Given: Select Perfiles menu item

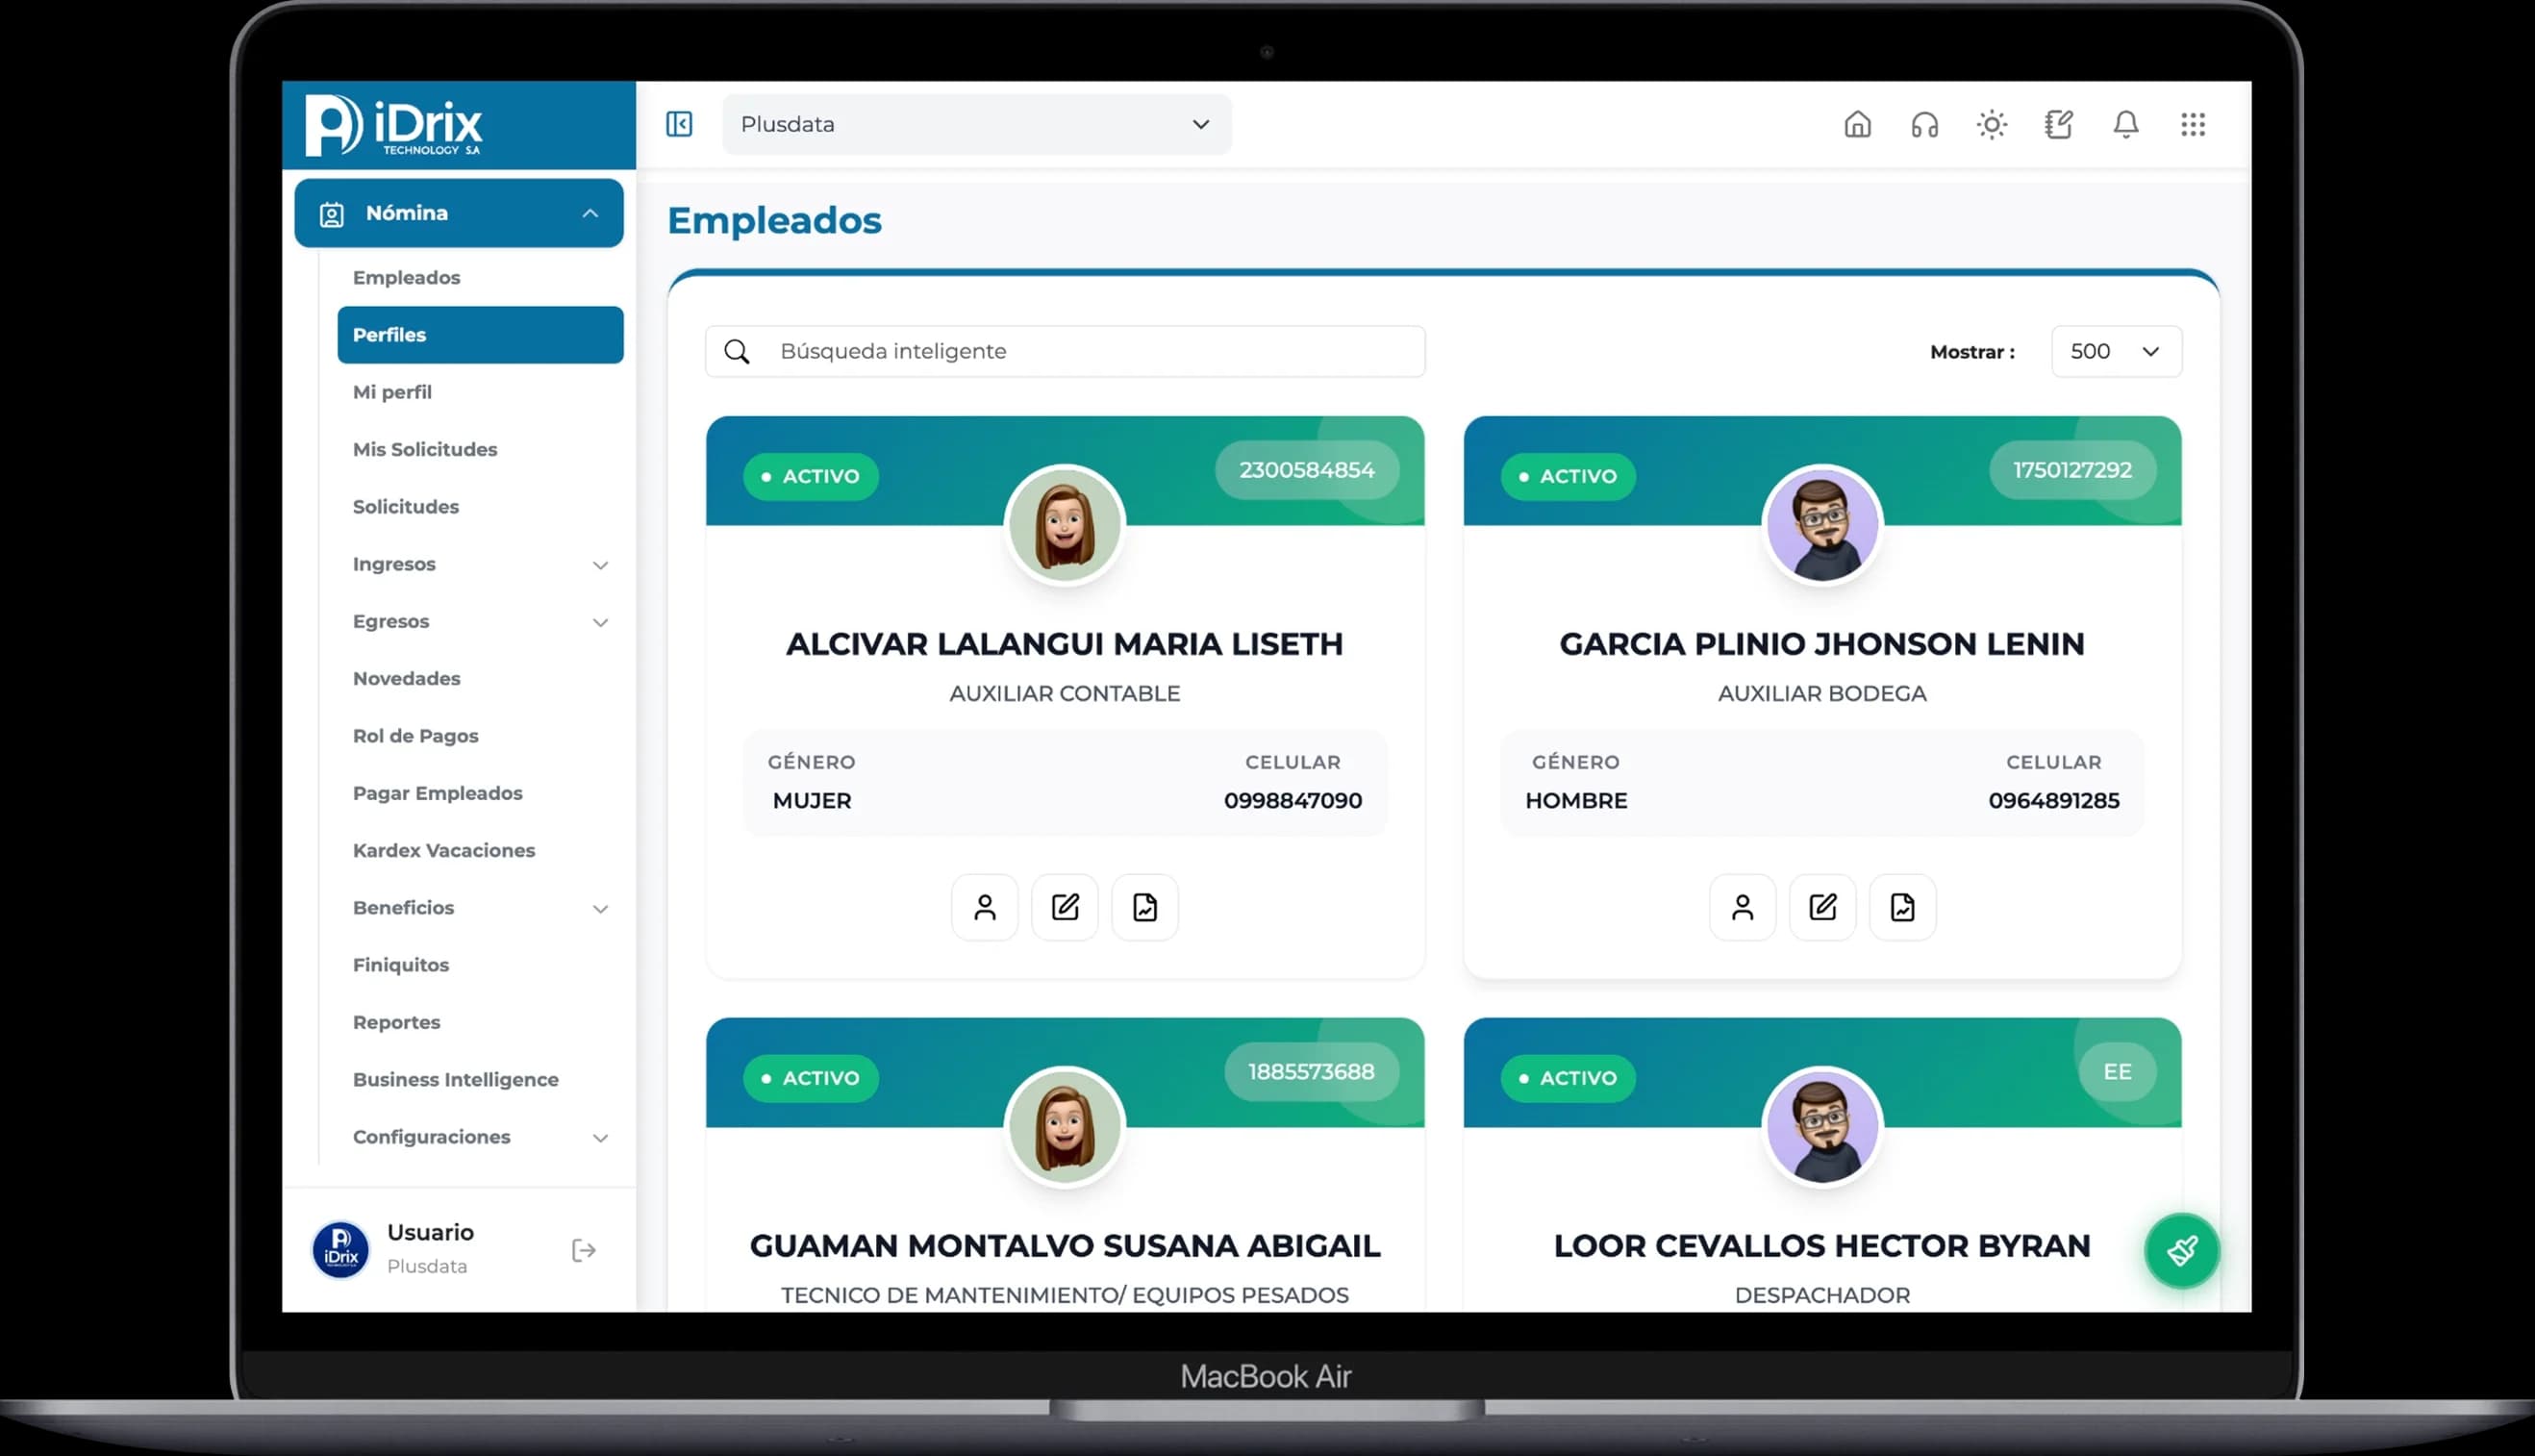Looking at the screenshot, I should click(x=480, y=335).
